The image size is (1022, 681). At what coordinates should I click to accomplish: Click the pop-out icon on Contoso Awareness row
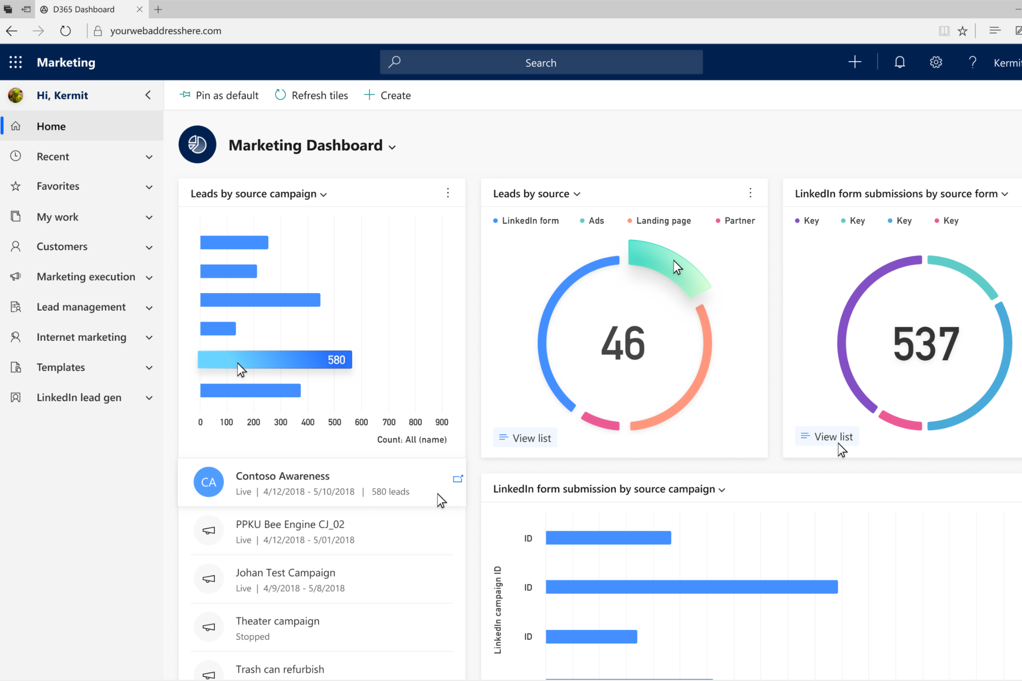(458, 478)
